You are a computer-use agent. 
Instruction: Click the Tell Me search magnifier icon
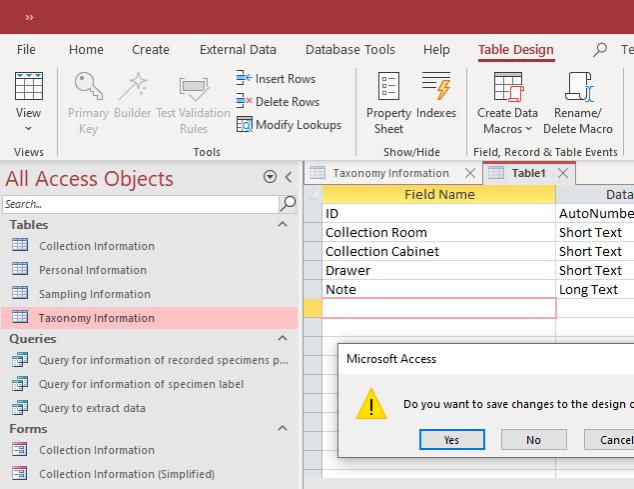pos(600,50)
